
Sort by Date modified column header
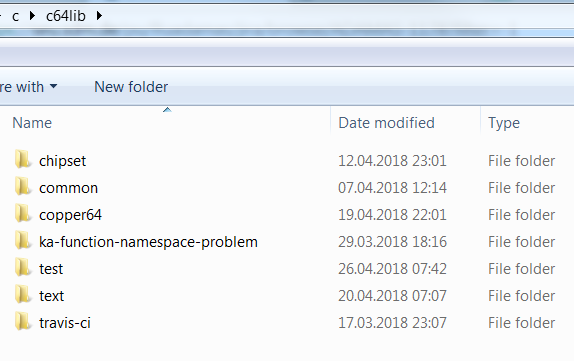click(x=405, y=123)
